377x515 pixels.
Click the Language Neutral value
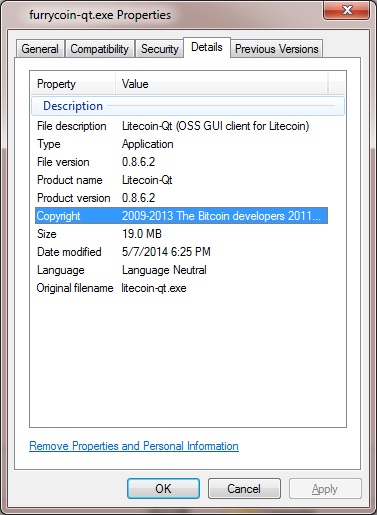[x=164, y=270]
